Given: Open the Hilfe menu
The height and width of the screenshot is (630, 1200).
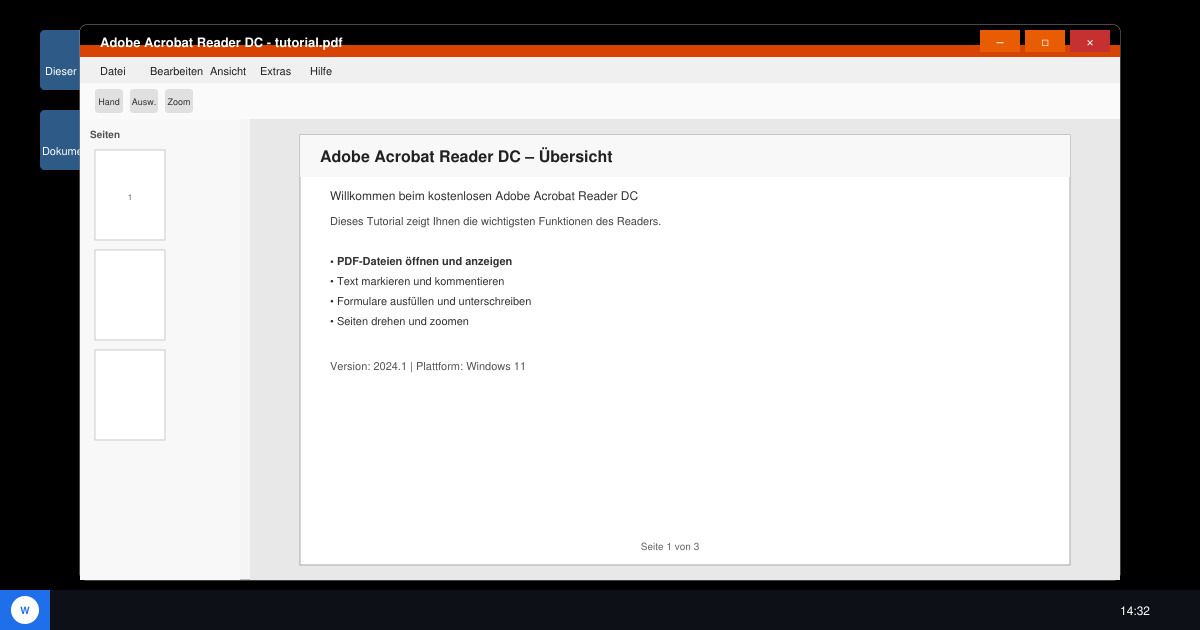Looking at the screenshot, I should tap(321, 71).
